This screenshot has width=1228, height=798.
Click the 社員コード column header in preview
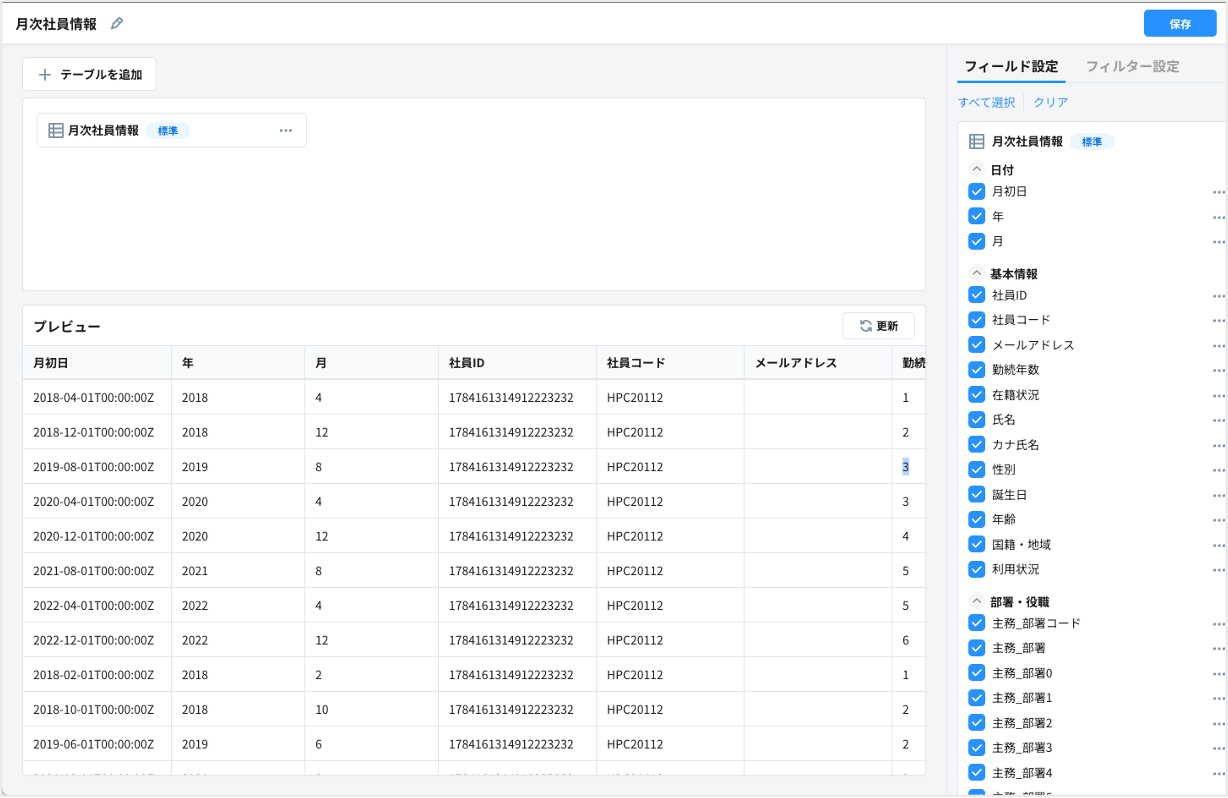[x=636, y=363]
